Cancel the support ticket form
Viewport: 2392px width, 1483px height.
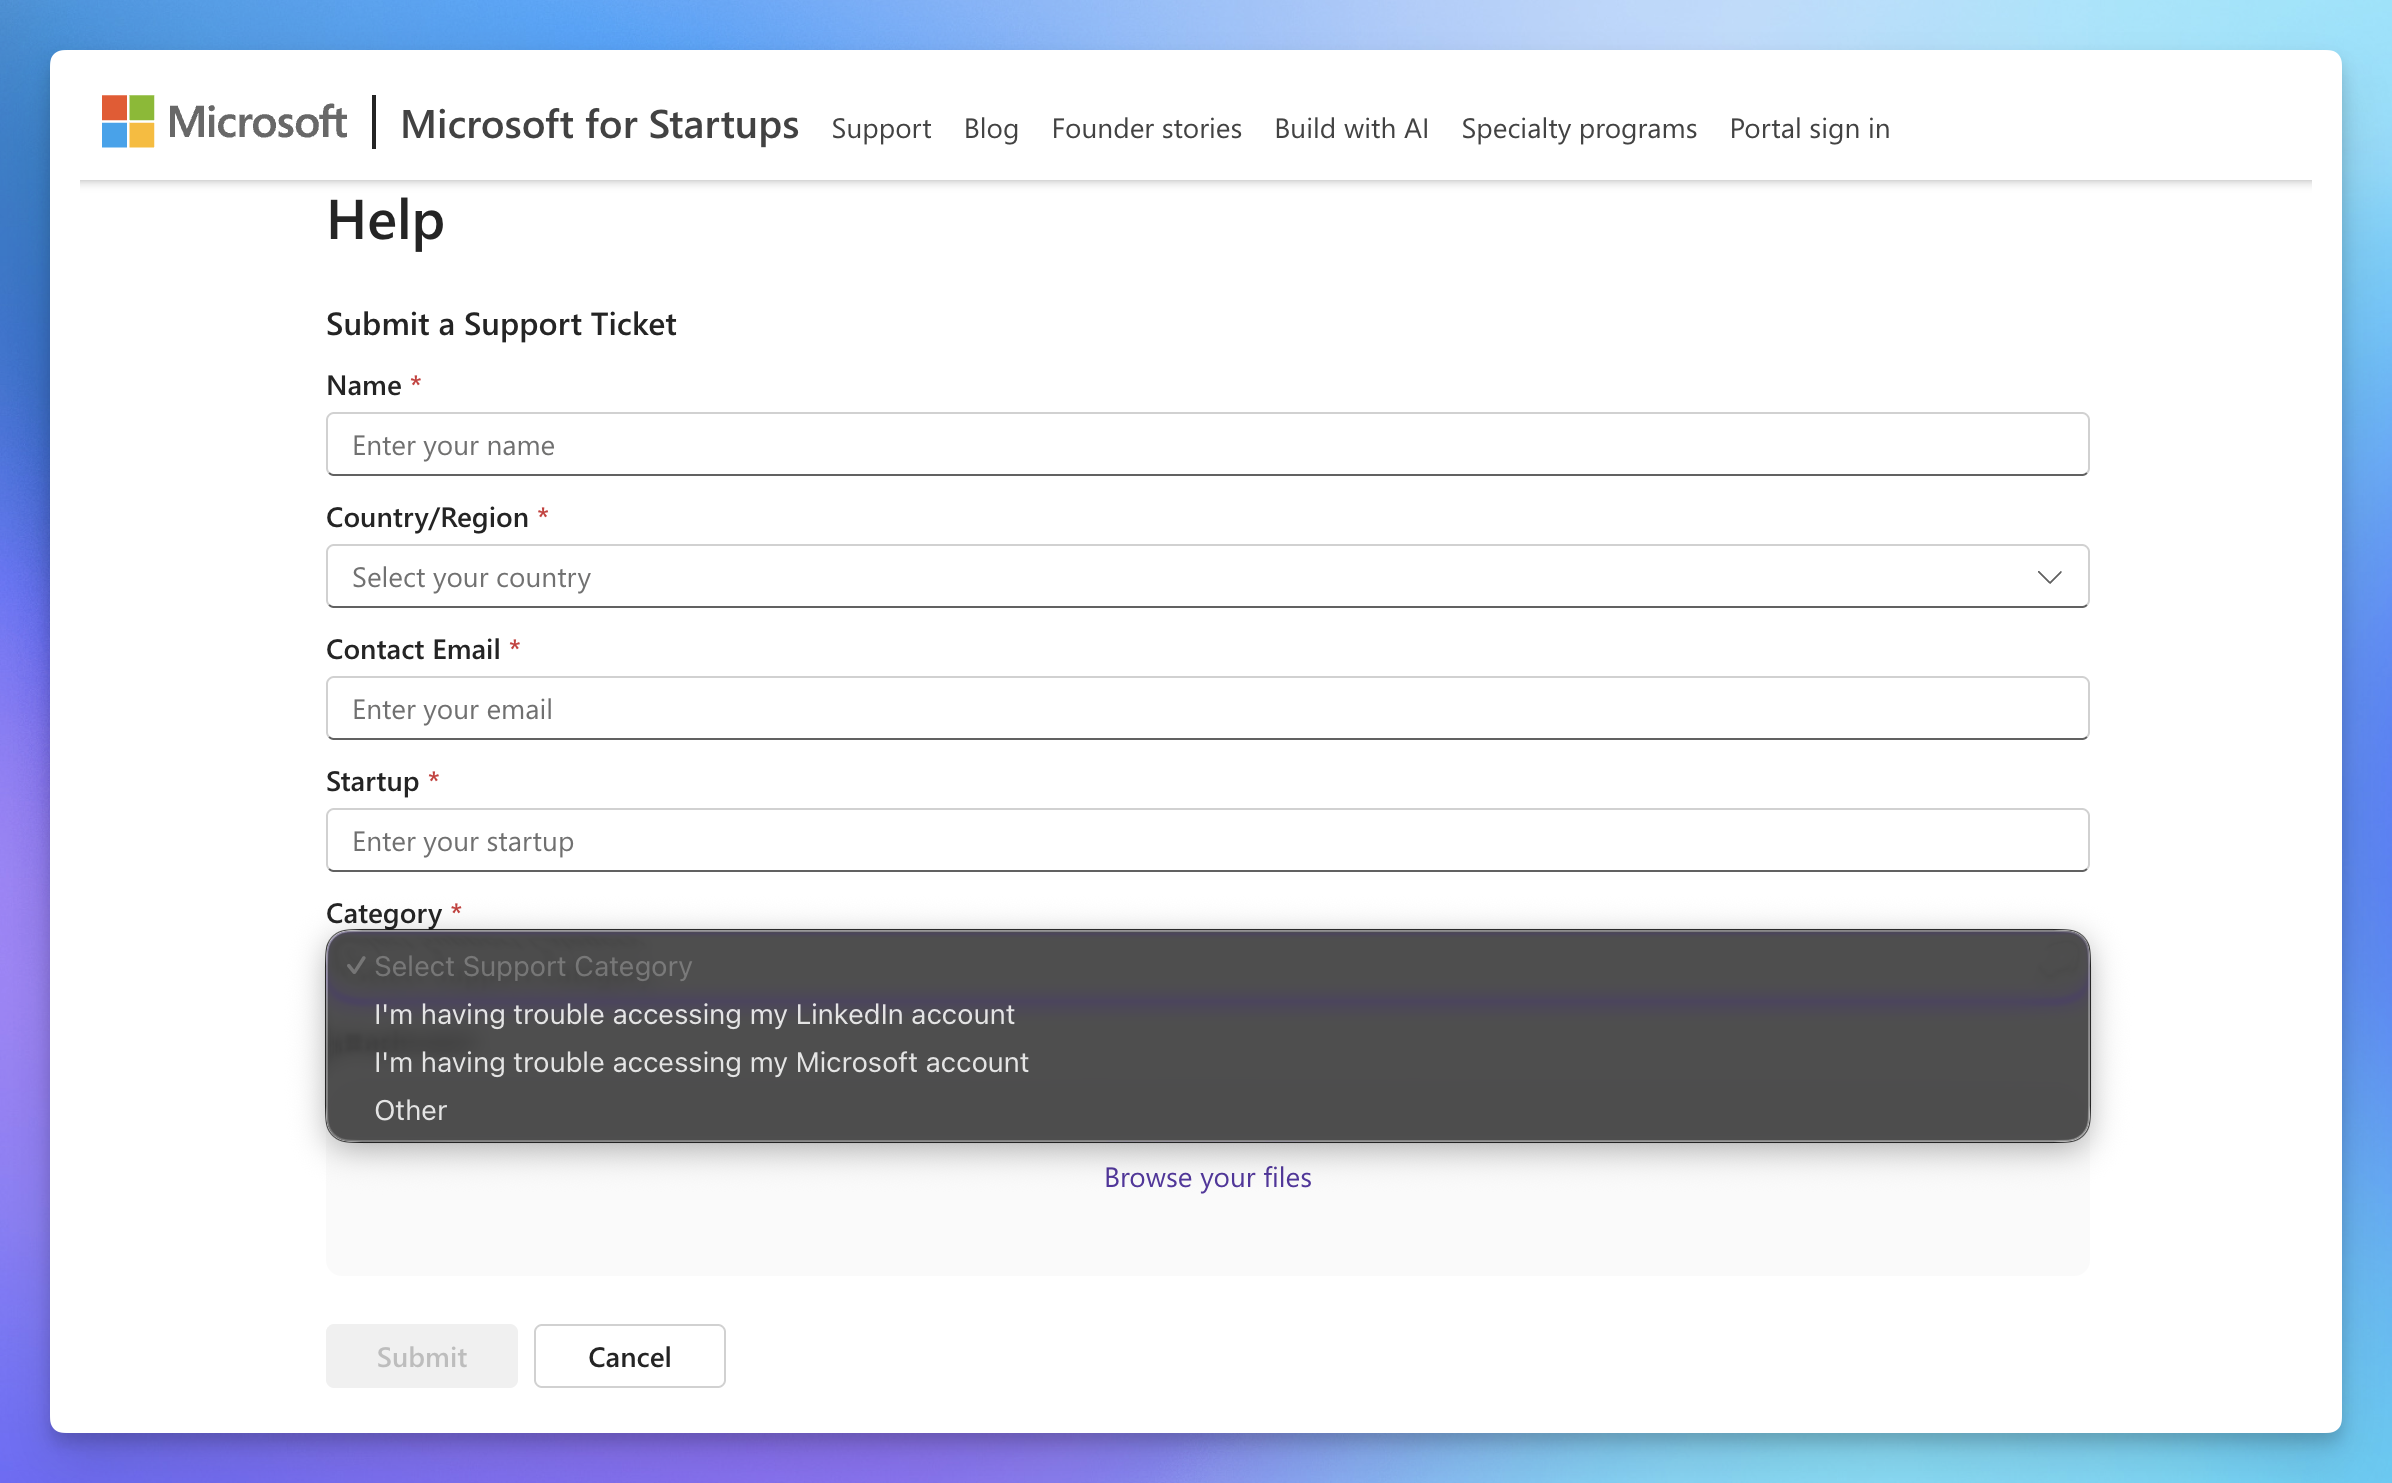630,1357
